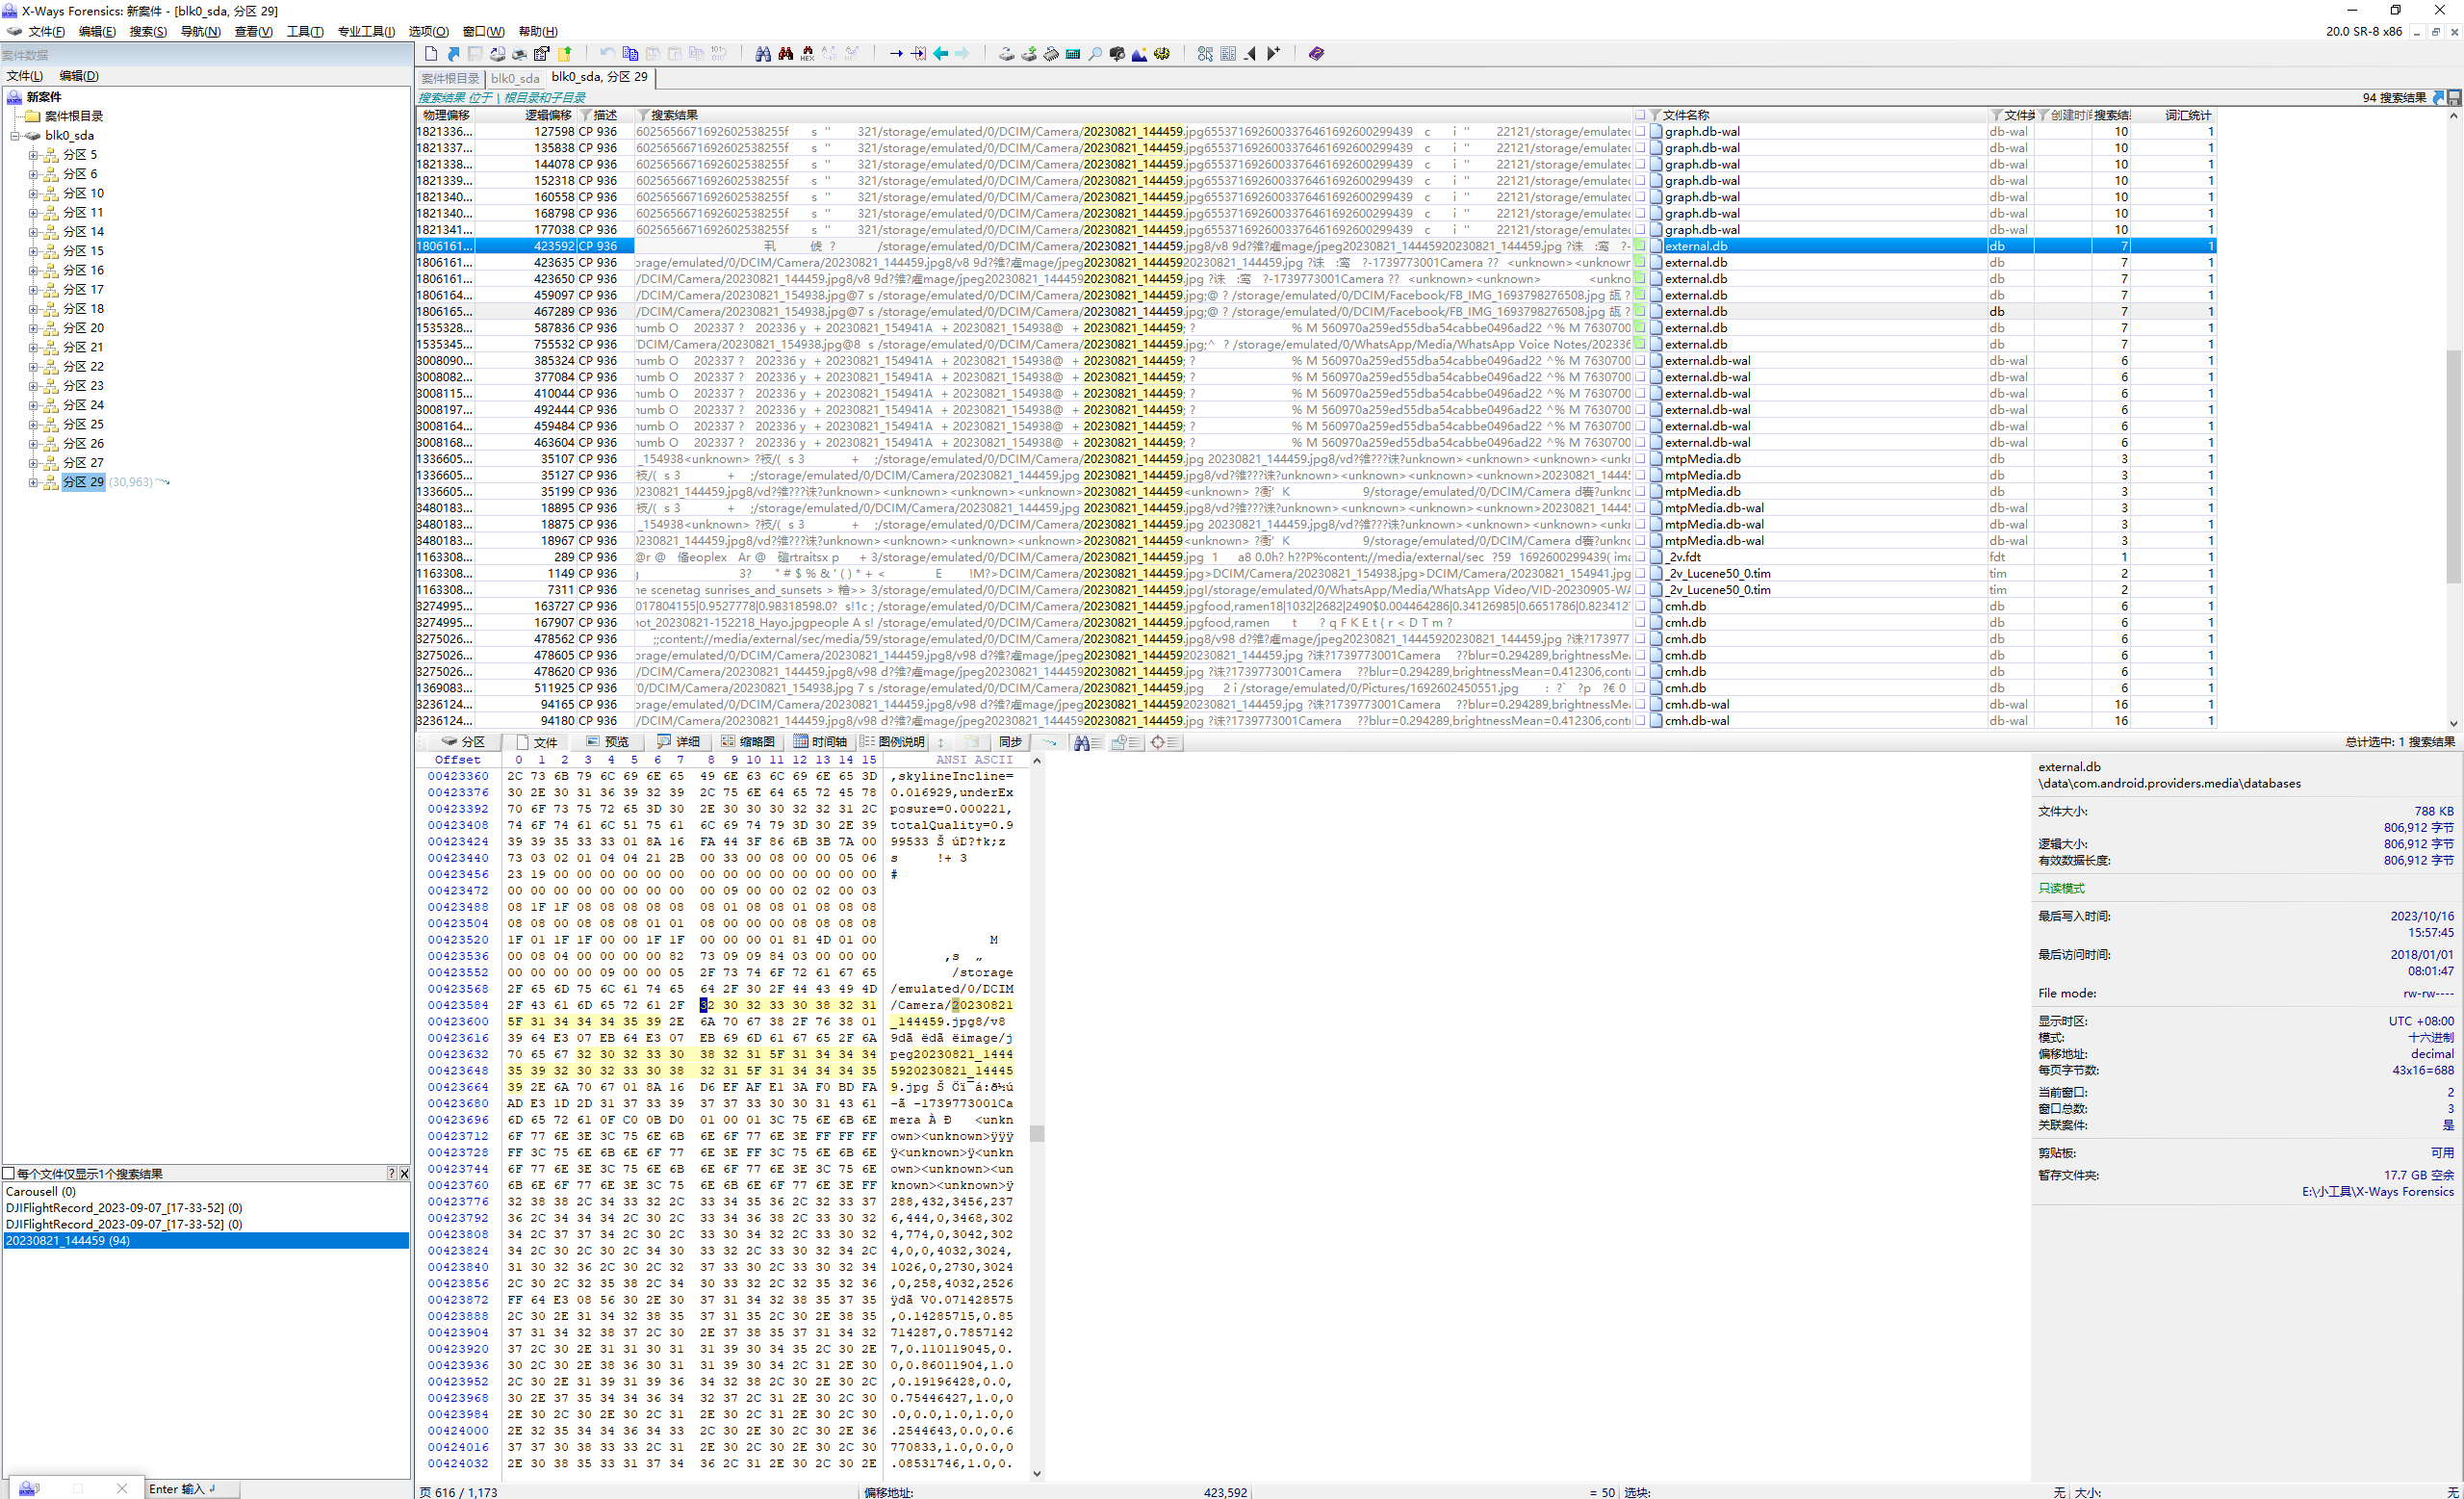
Task: Check the box for last cmh.db-wal row
Action: click(1640, 720)
